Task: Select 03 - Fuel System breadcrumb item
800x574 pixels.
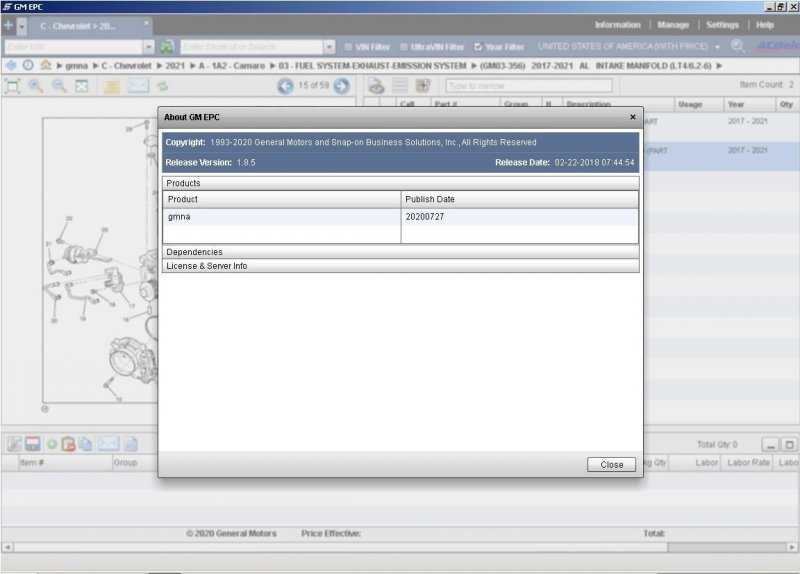Action: pyautogui.click(x=372, y=66)
